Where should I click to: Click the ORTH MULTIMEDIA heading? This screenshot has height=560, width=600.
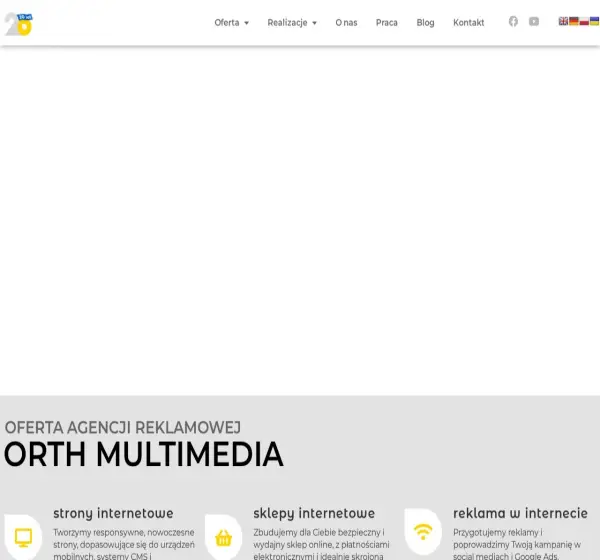pyautogui.click(x=144, y=454)
